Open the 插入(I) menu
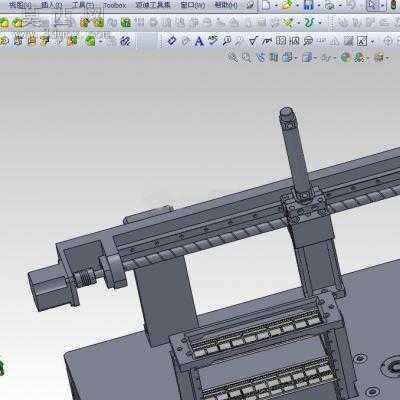Image resolution: width=400 pixels, height=400 pixels. click(52, 5)
